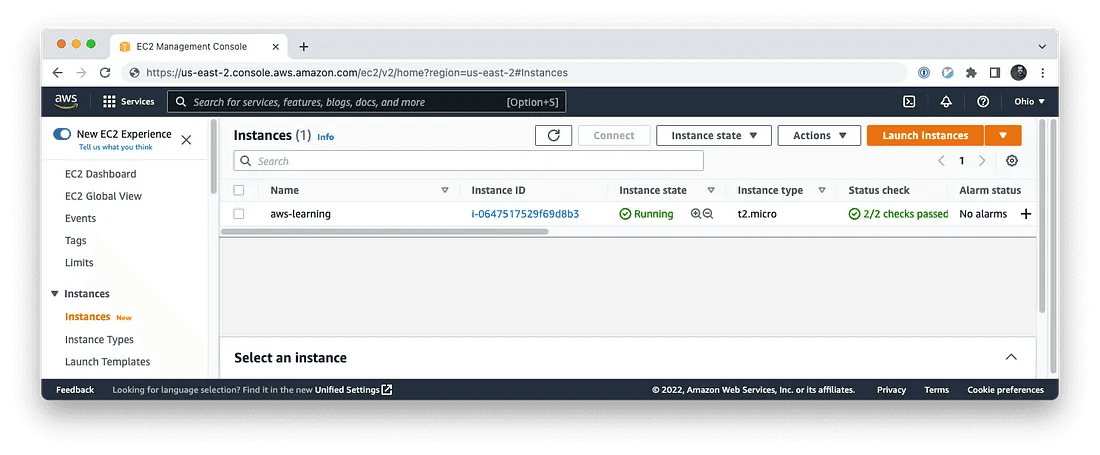Reload the browser page
Screen dimensions: 1100x455
pos(105,72)
